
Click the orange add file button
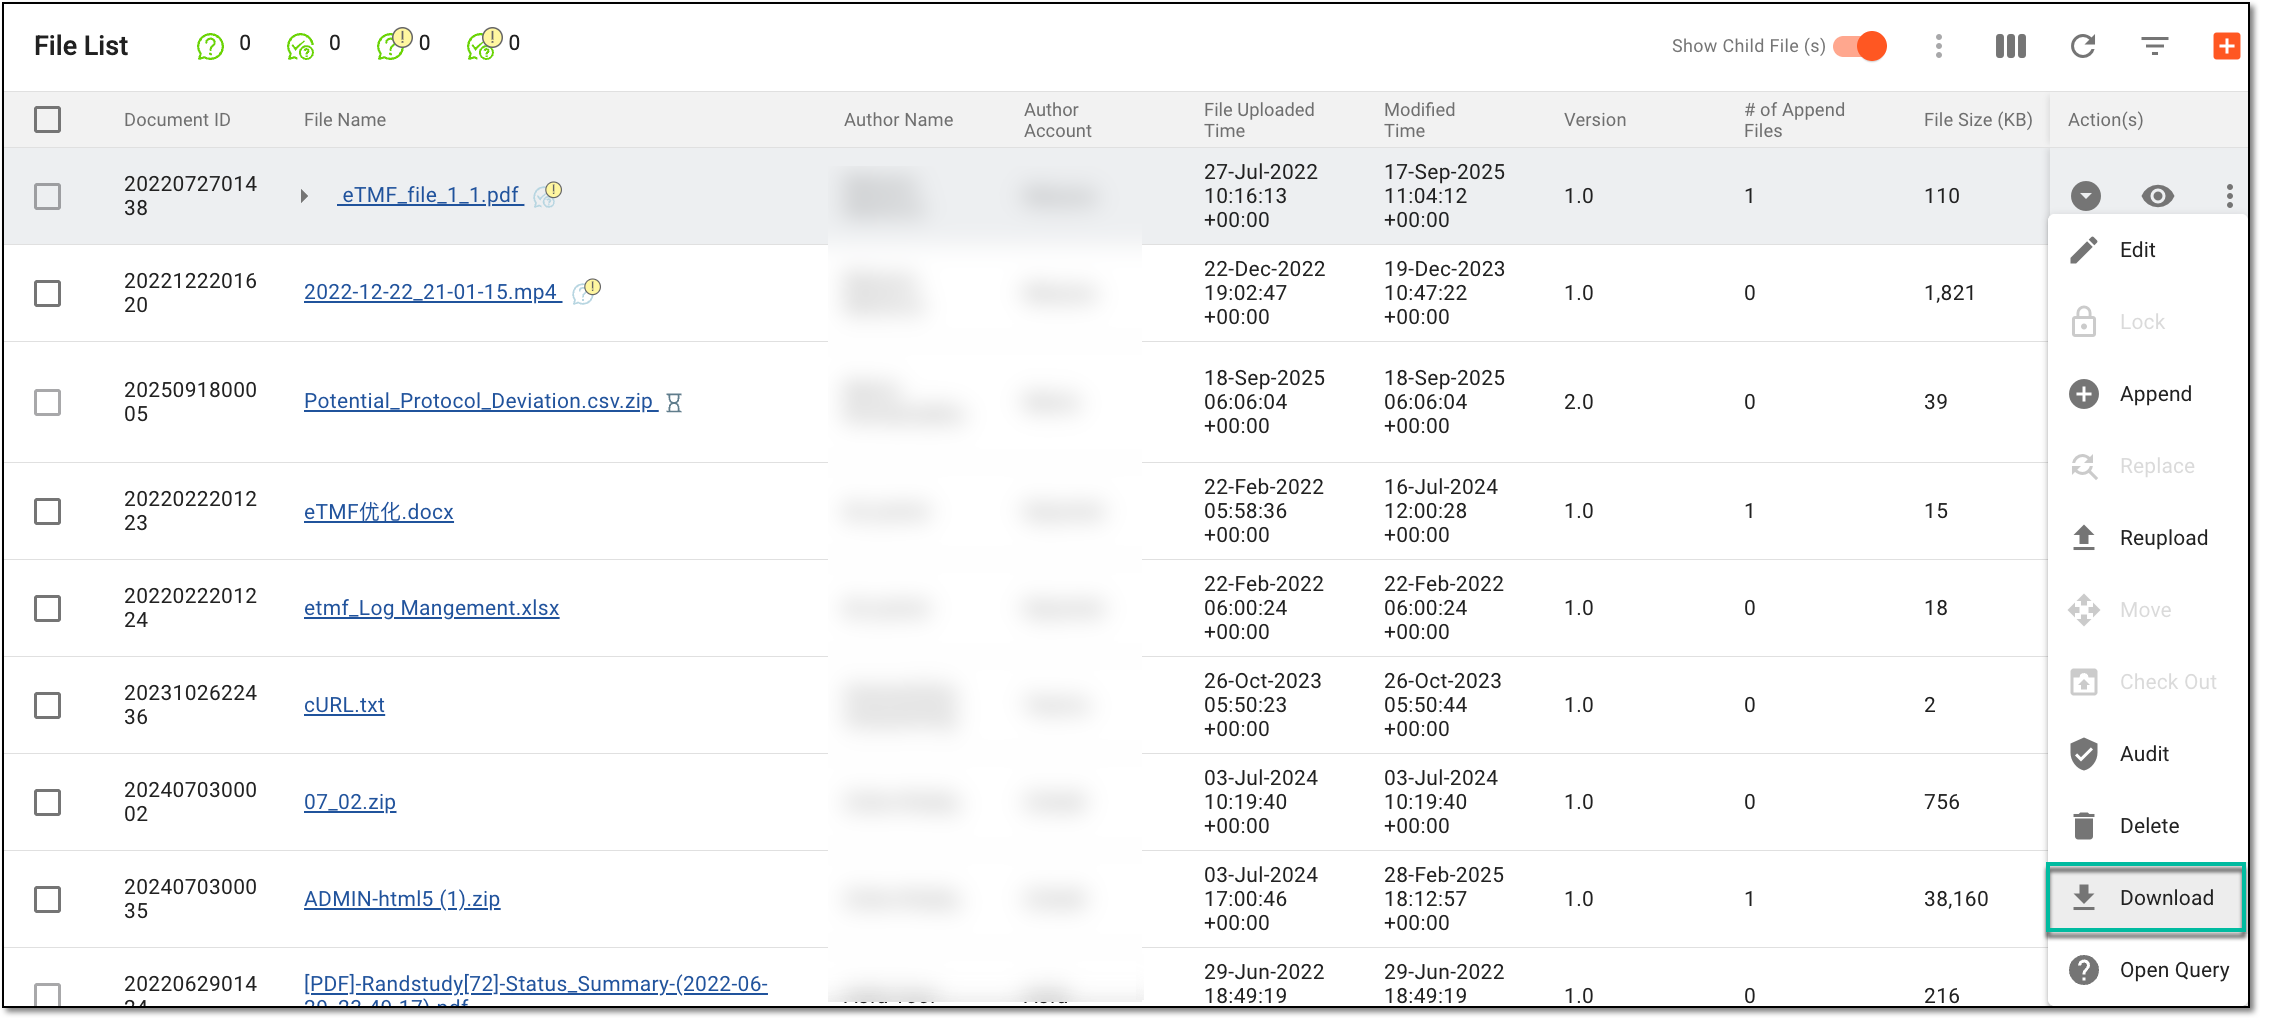(x=2226, y=46)
